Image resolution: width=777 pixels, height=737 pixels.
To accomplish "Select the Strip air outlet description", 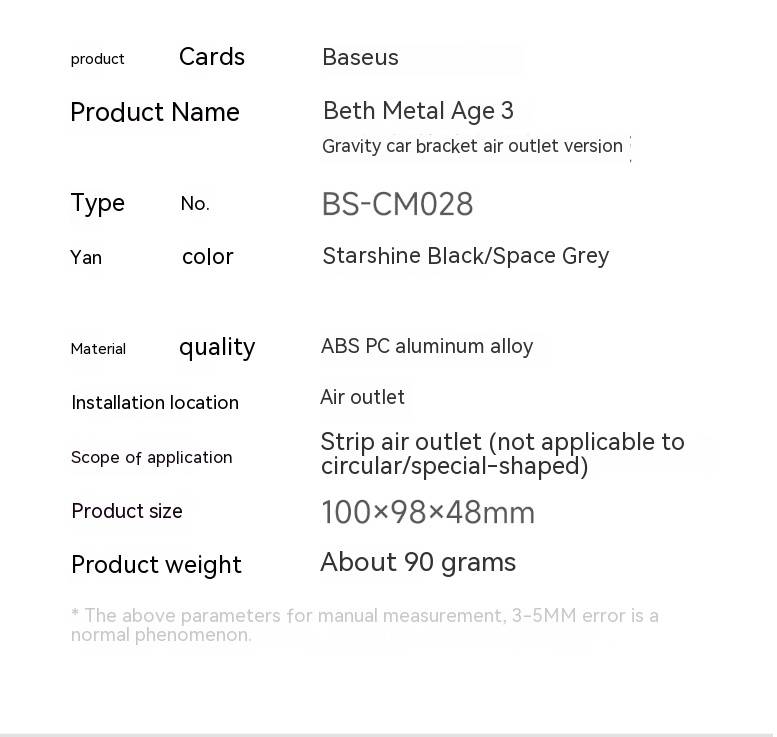I will coord(502,454).
